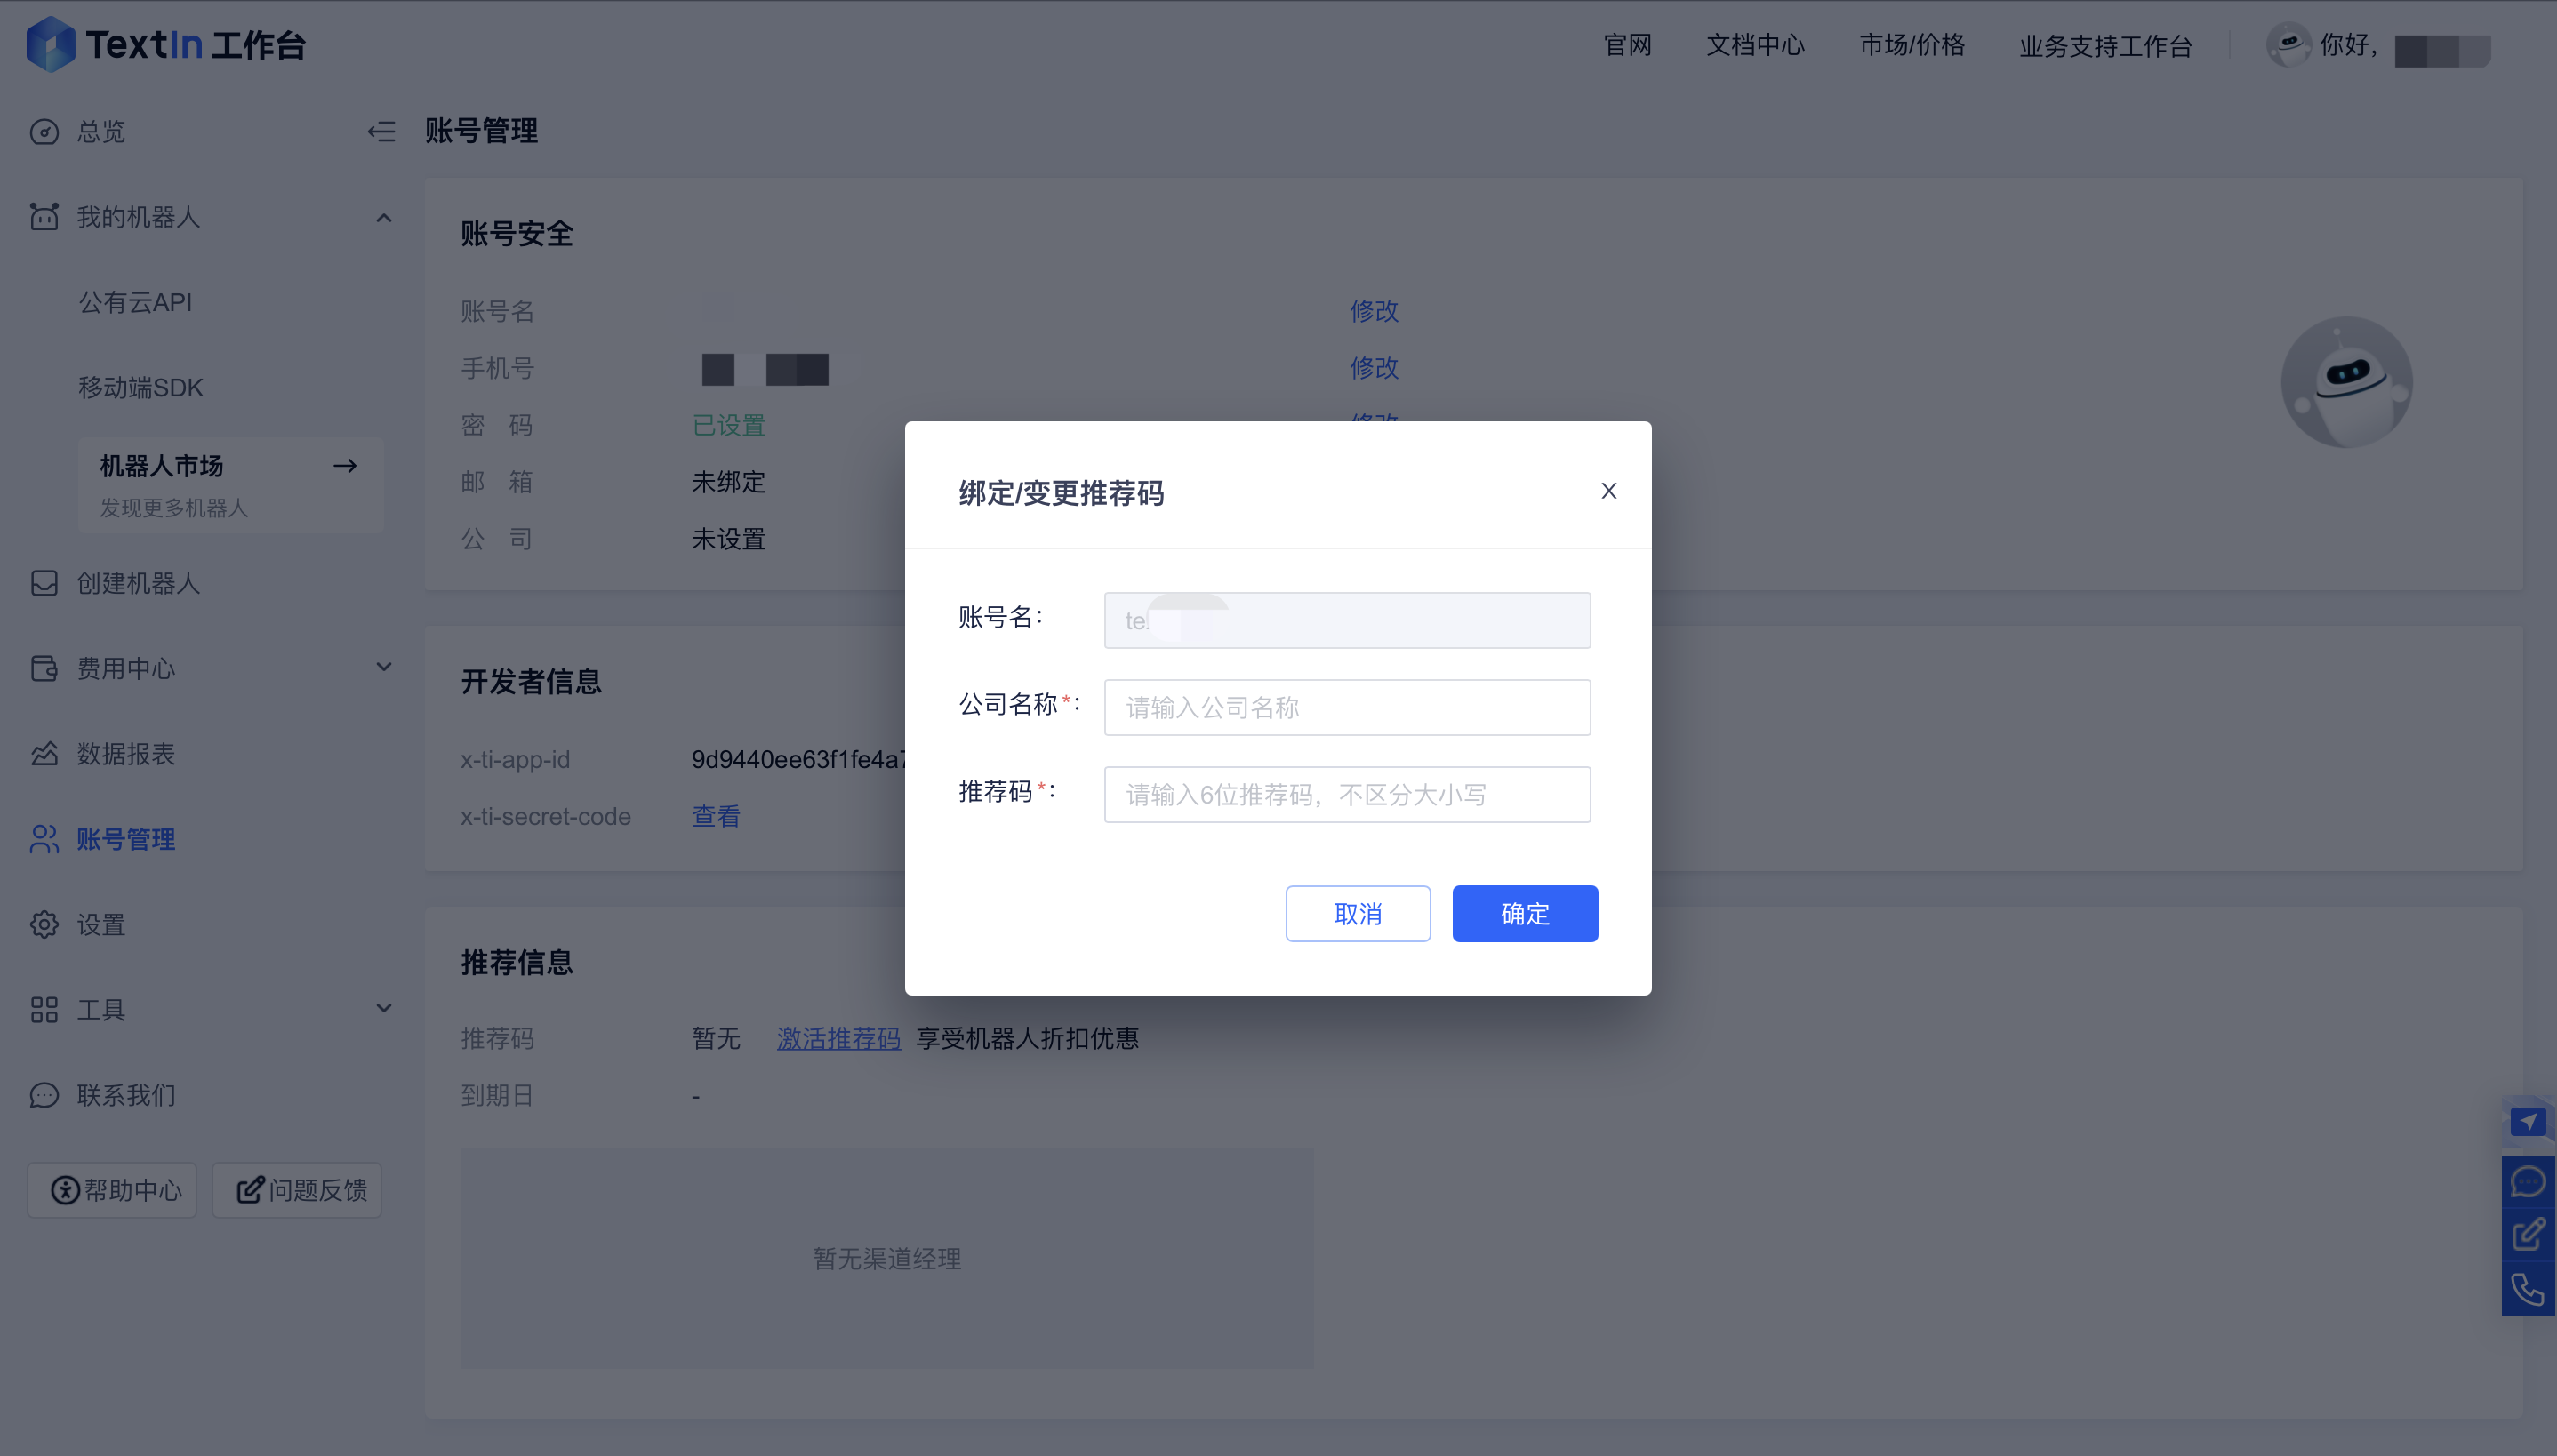Screen dimensions: 2557x1456
Task: Click the floating edit feedback icon
Action: (2528, 1235)
